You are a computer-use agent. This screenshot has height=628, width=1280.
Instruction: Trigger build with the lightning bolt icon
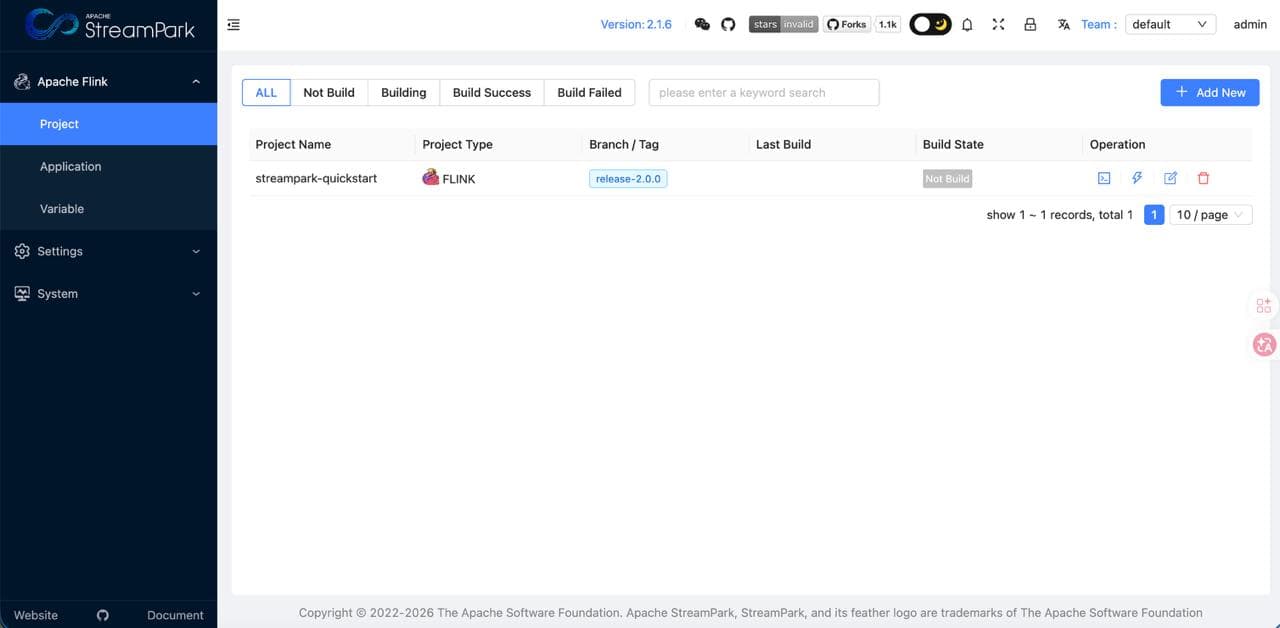point(1137,178)
